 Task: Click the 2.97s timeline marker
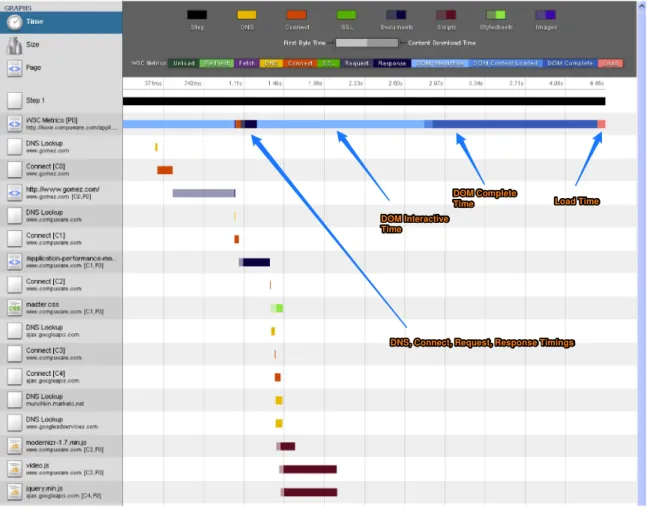[436, 83]
